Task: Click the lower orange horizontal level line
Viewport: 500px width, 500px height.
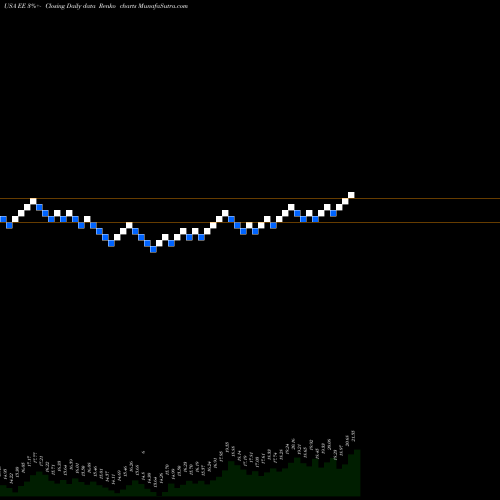Action: click(x=250, y=222)
